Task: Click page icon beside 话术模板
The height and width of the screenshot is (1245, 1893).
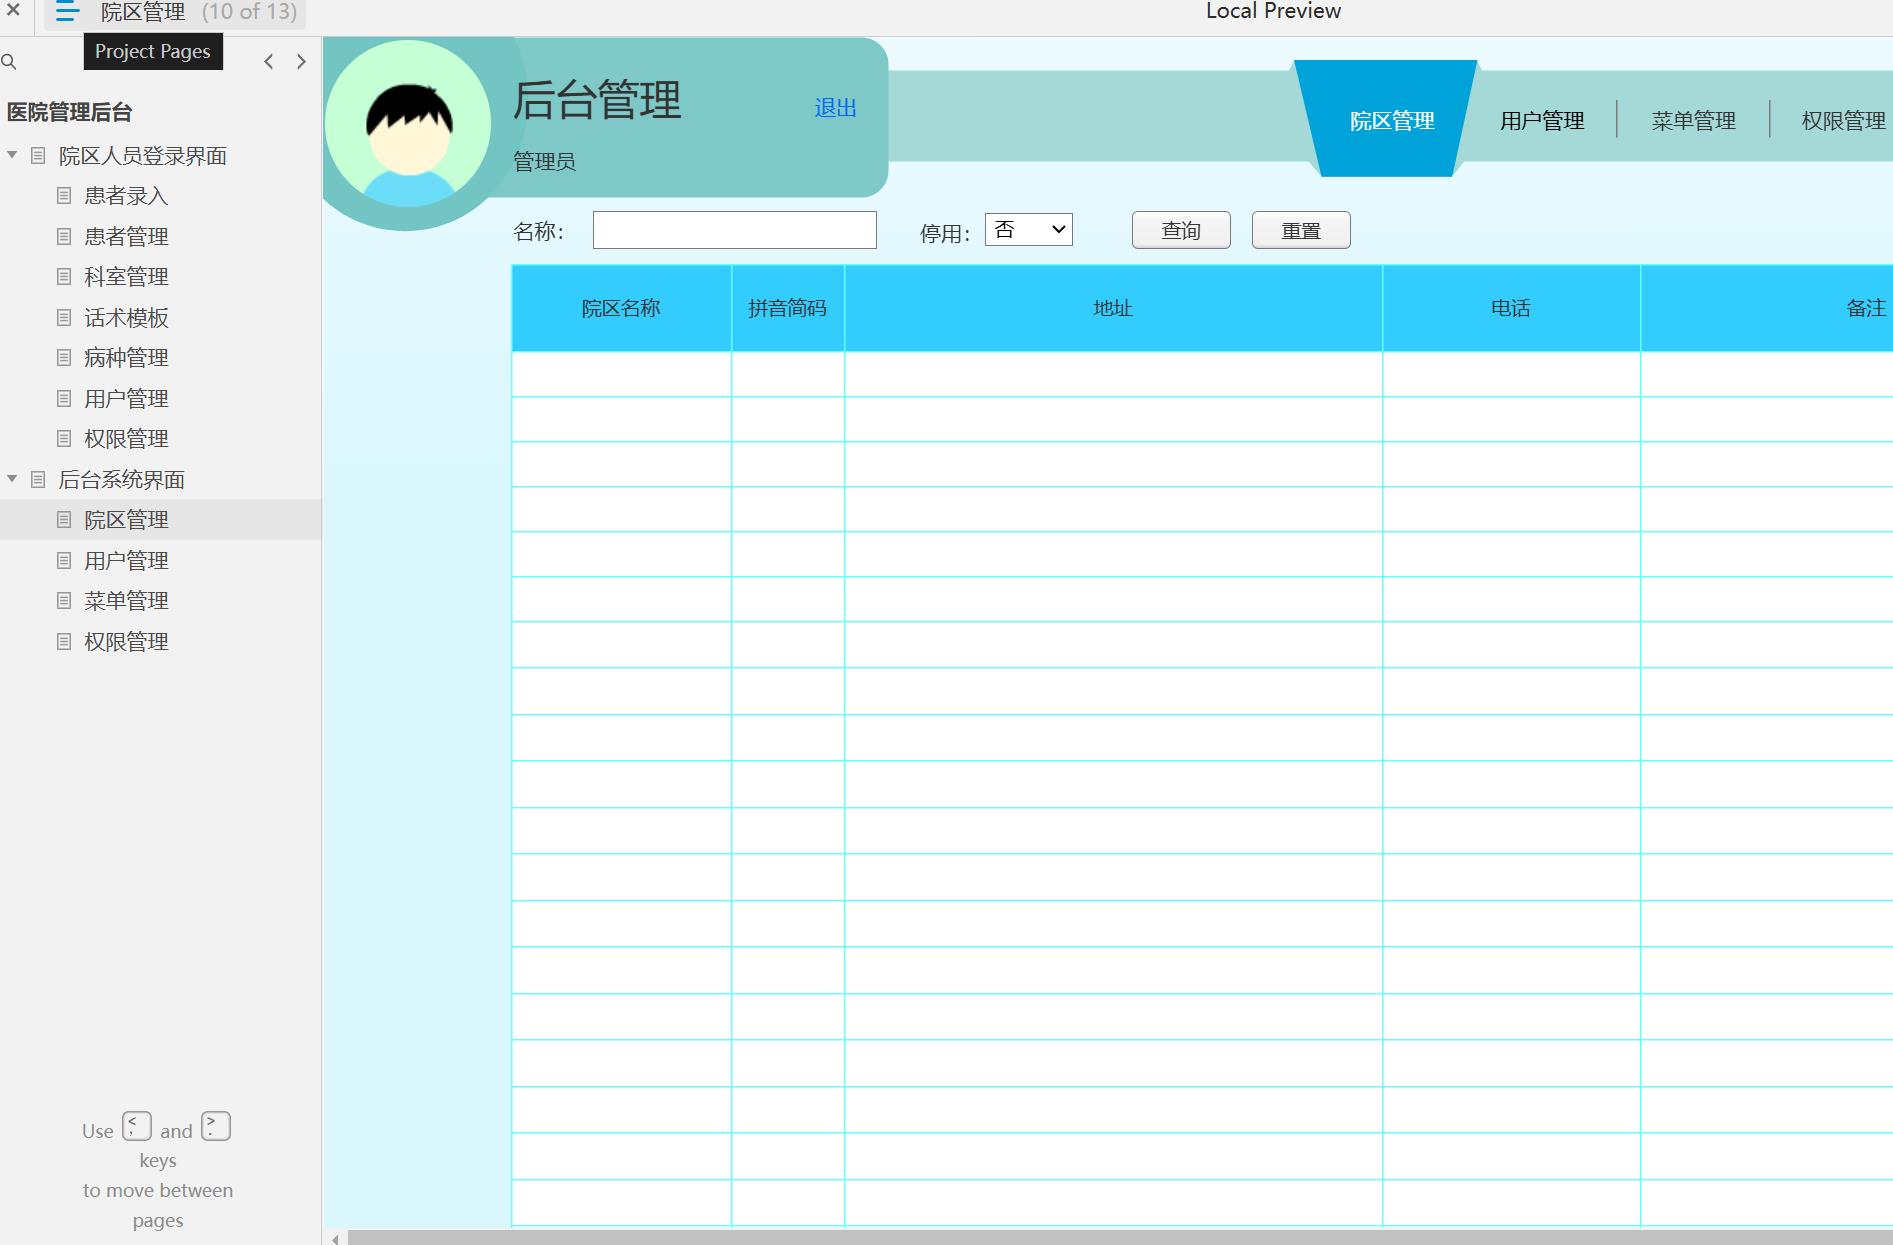Action: 64,318
